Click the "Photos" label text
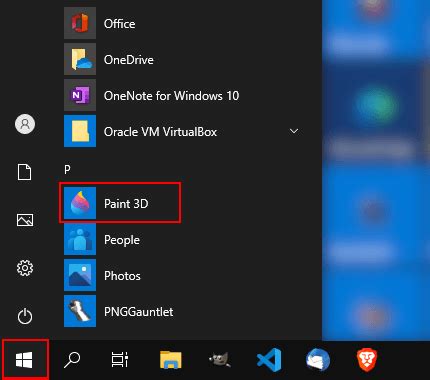 click(x=122, y=276)
